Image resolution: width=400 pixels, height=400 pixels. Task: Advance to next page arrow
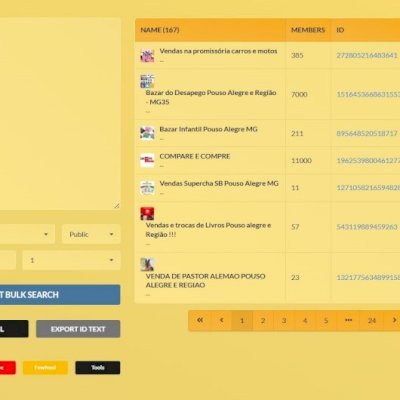coord(393,320)
